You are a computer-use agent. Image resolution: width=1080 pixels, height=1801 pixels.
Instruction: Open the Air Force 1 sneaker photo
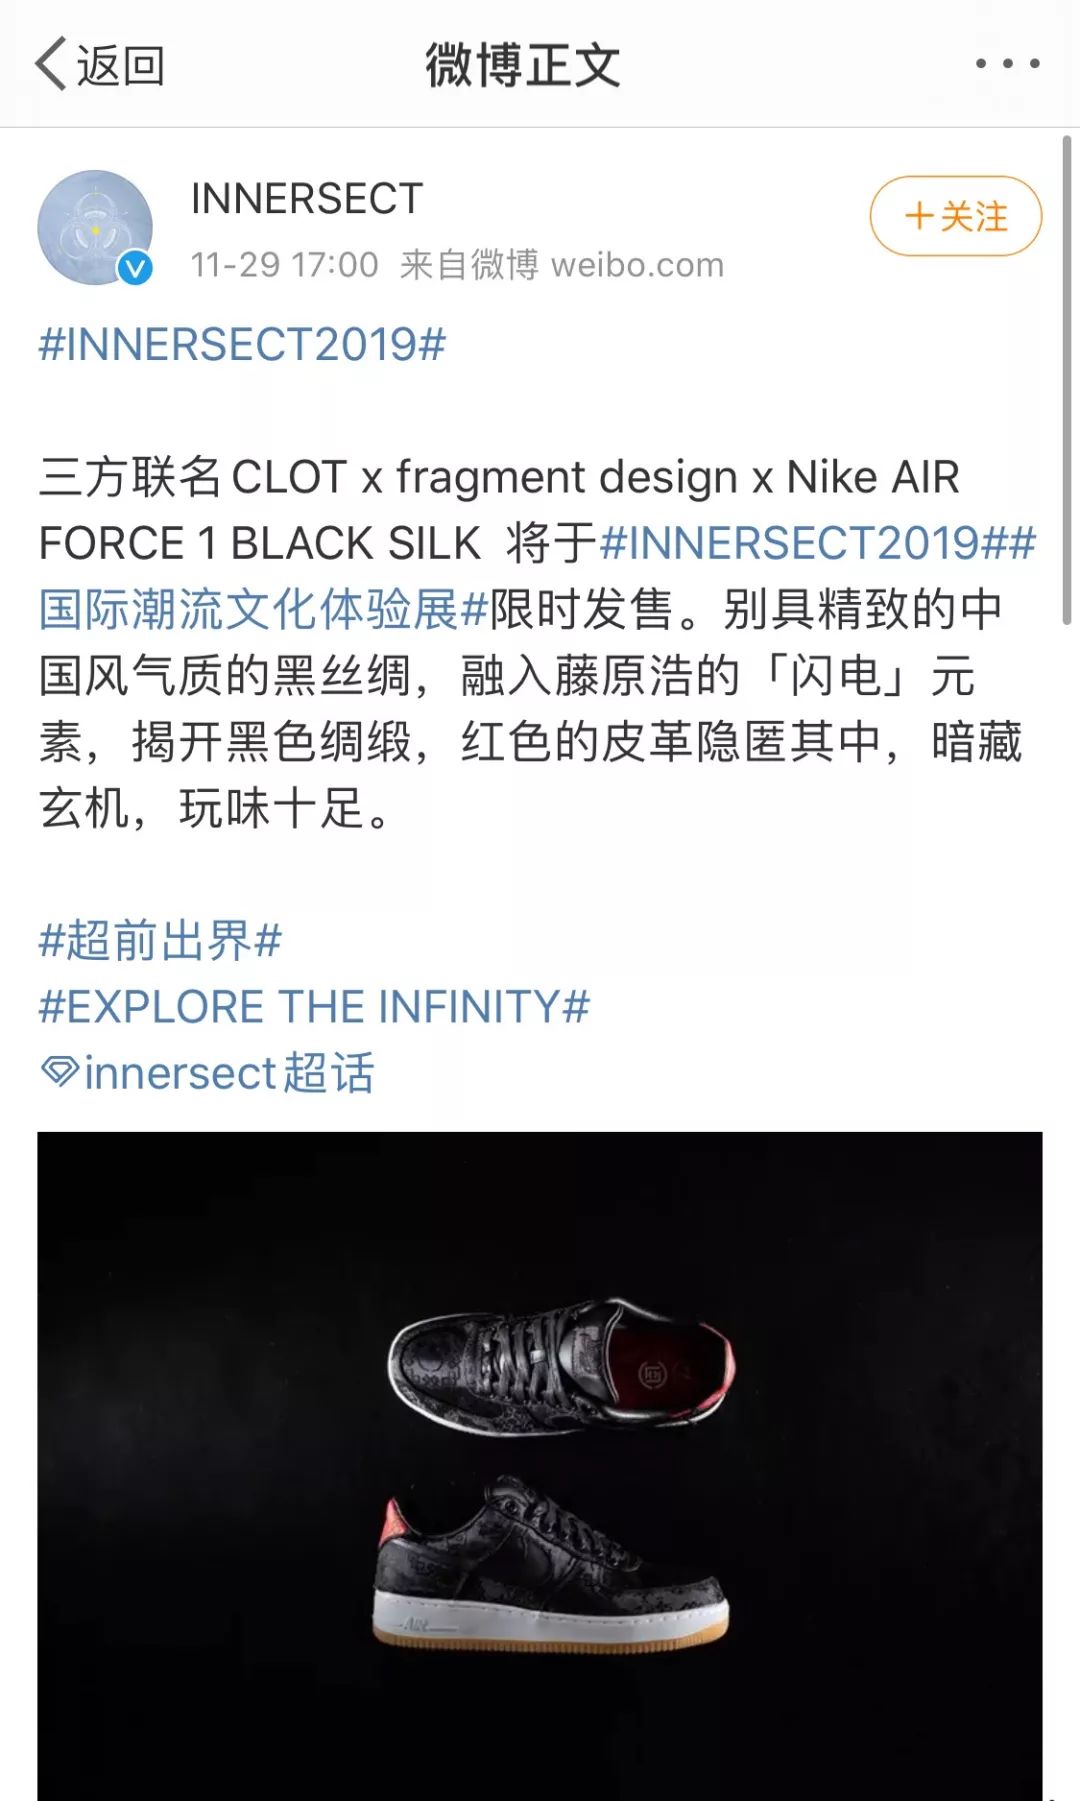point(540,1466)
